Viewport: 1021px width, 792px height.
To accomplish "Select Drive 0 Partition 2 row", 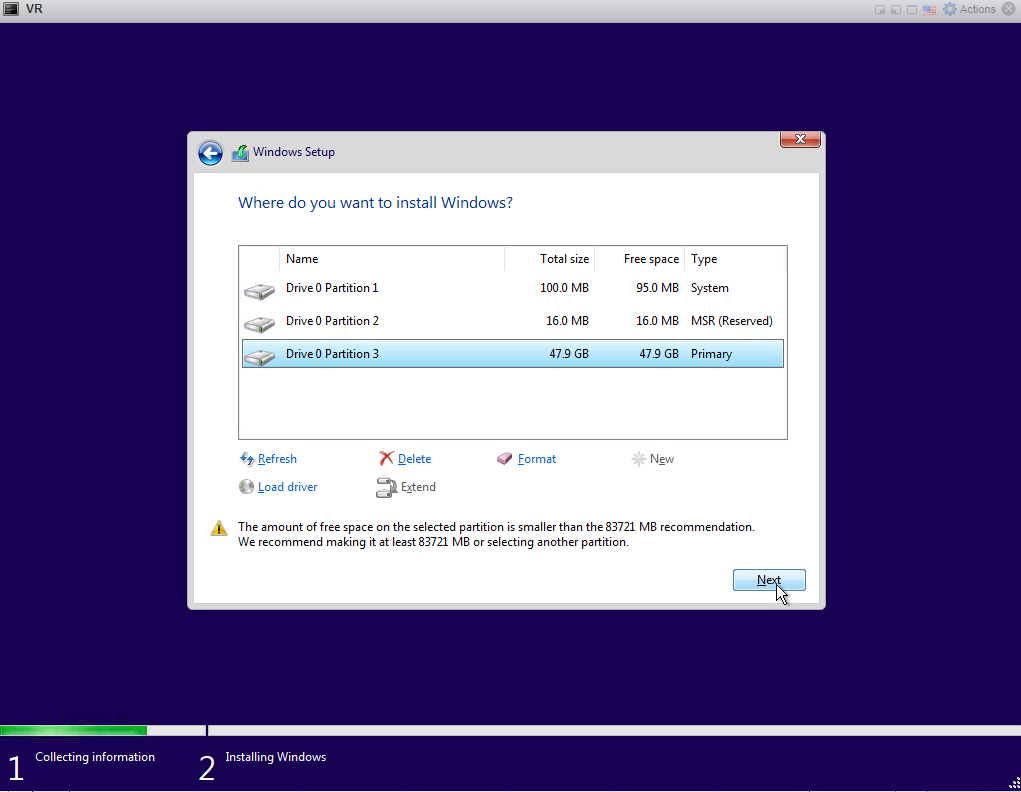I will click(512, 320).
